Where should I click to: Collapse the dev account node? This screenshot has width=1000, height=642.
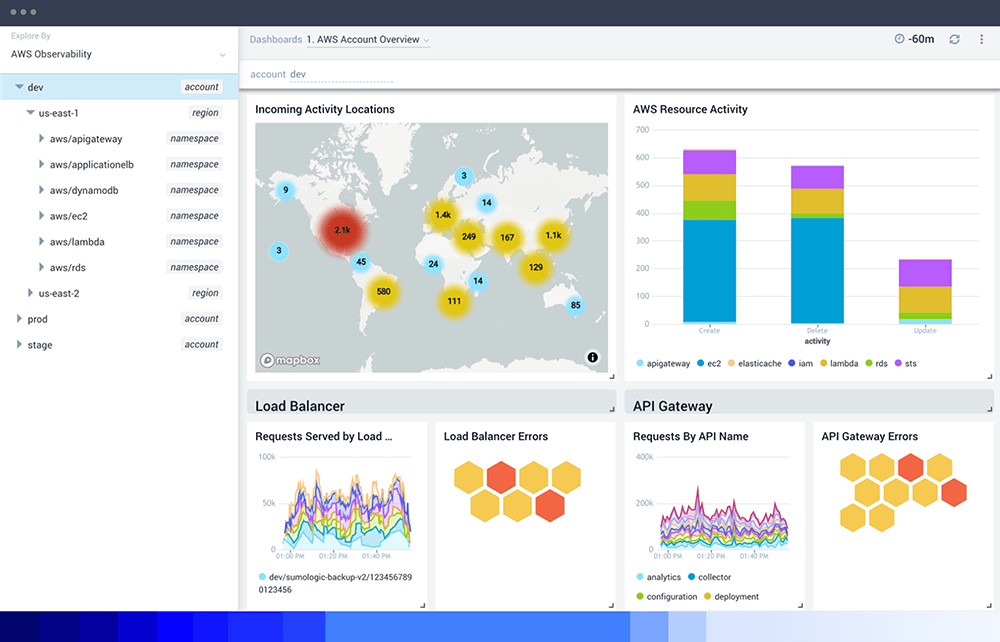tap(19, 87)
